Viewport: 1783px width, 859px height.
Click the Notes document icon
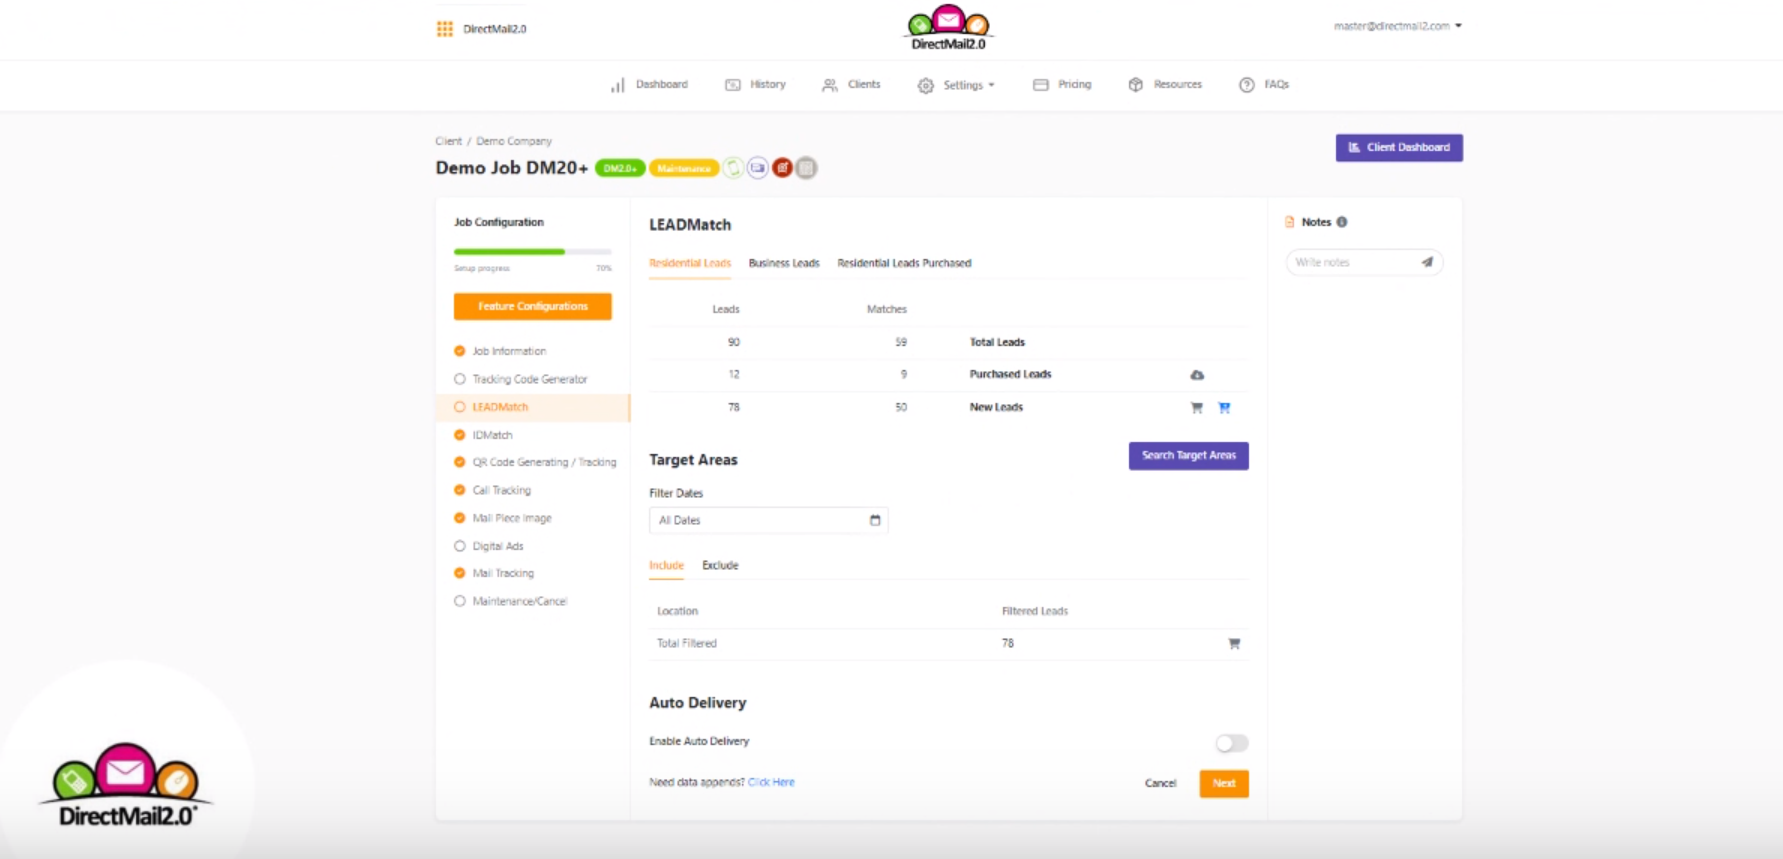(x=1290, y=222)
